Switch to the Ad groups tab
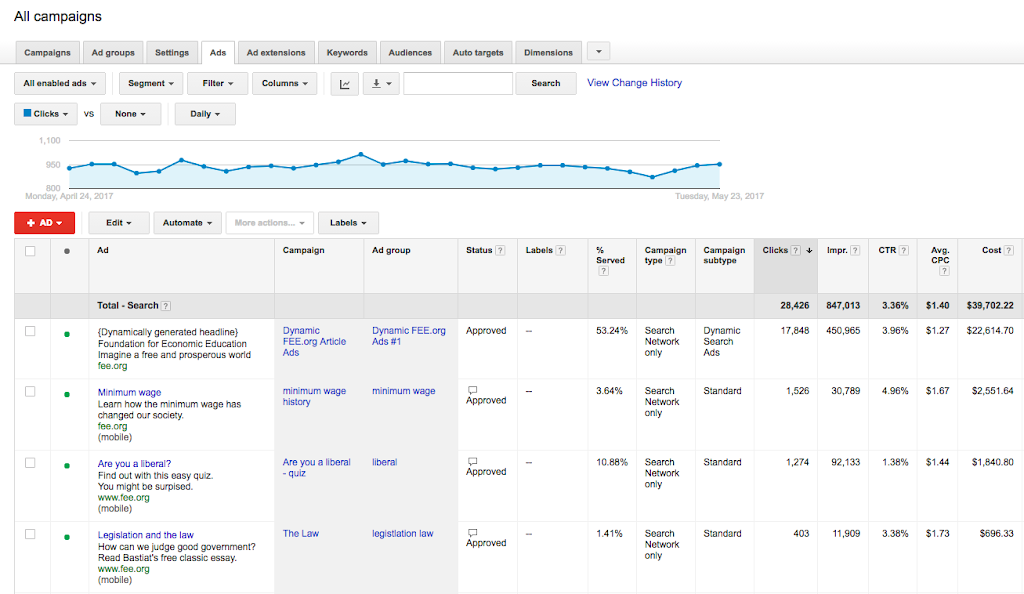This screenshot has width=1024, height=594. (x=113, y=52)
